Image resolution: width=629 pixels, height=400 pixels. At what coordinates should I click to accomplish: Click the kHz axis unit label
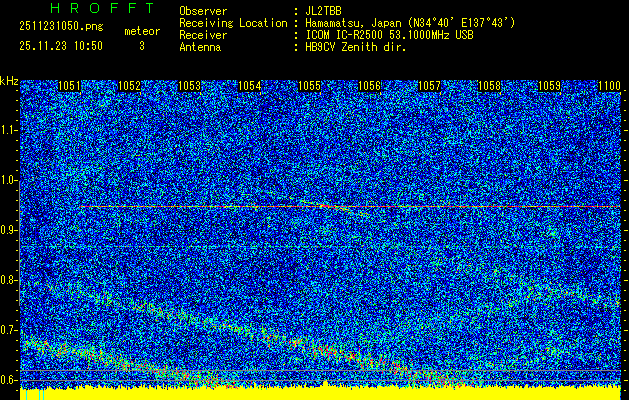[9, 80]
